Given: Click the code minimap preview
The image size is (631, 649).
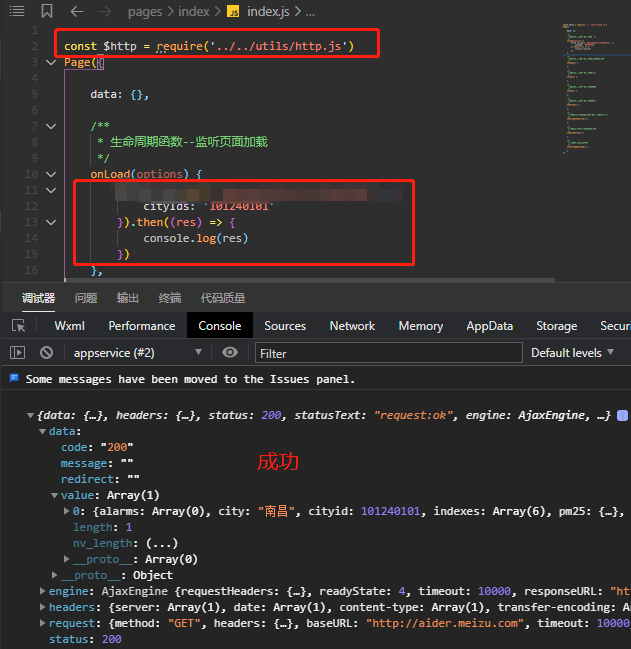Looking at the screenshot, I should point(588,89).
